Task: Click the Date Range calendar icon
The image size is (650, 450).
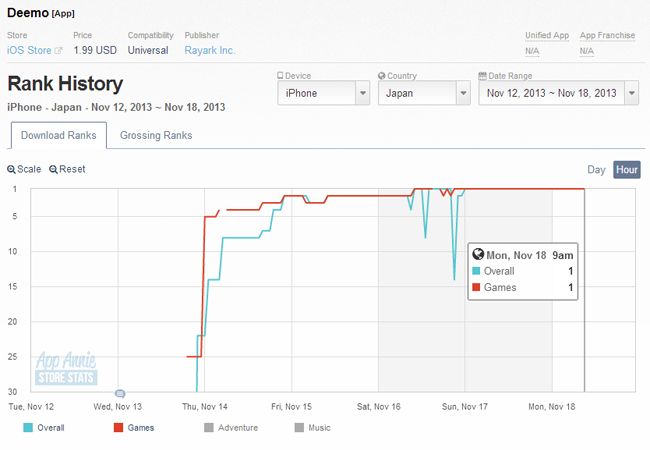Action: tap(483, 76)
